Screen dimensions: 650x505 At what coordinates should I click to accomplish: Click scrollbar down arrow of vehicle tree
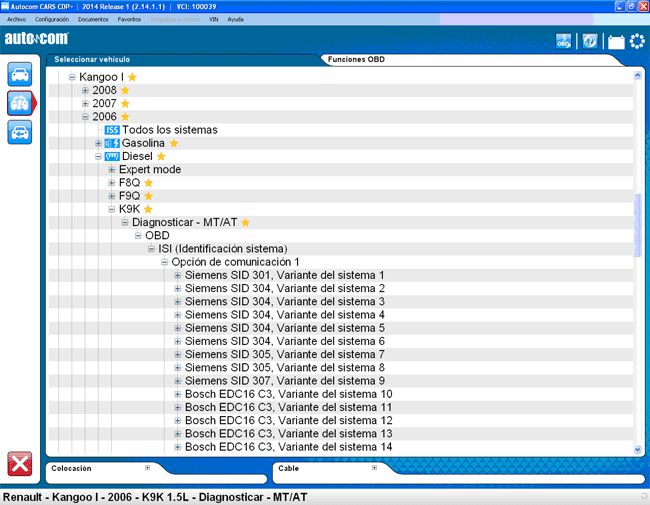(x=638, y=449)
